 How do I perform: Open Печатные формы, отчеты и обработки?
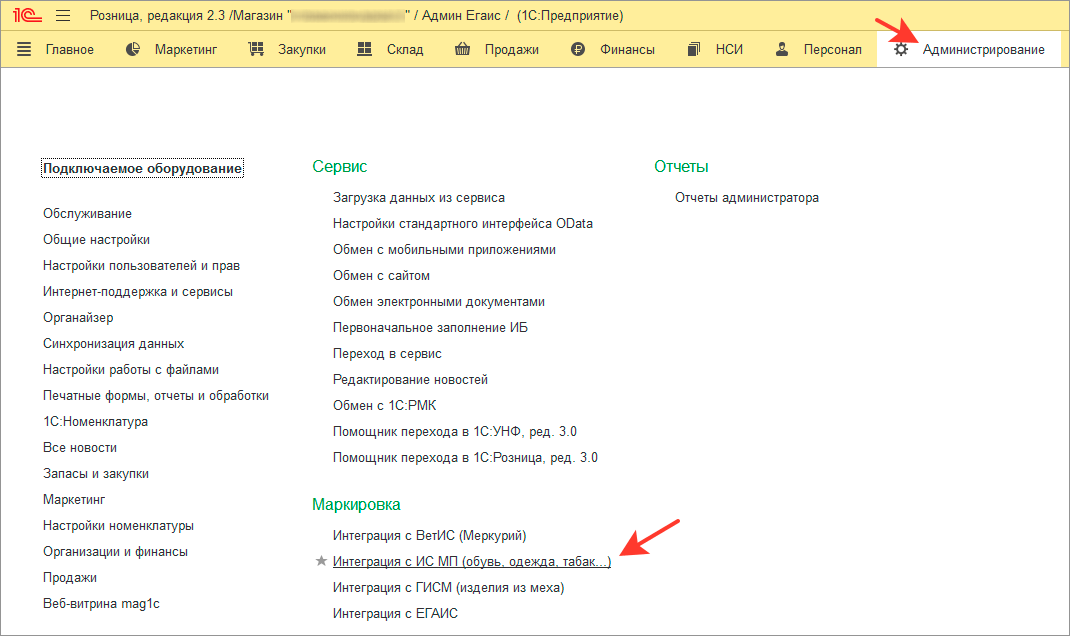coord(156,395)
